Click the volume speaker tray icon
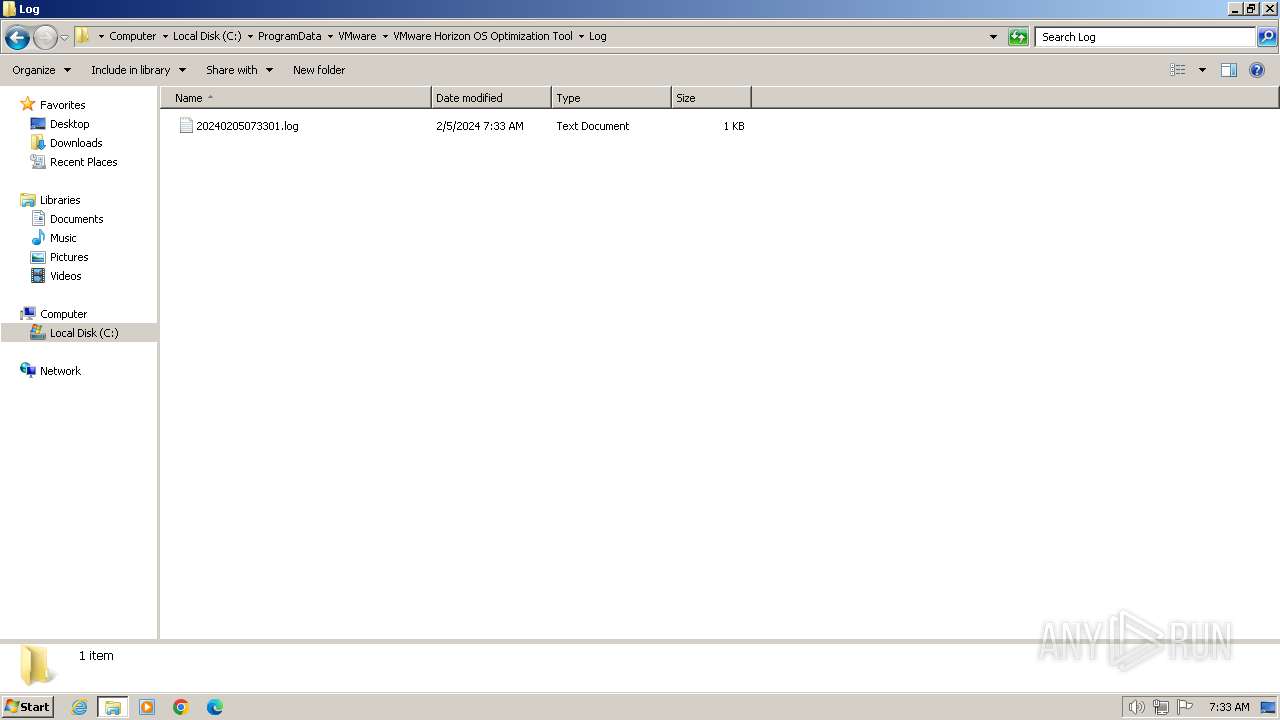Viewport: 1280px width, 720px height. pyautogui.click(x=1136, y=707)
